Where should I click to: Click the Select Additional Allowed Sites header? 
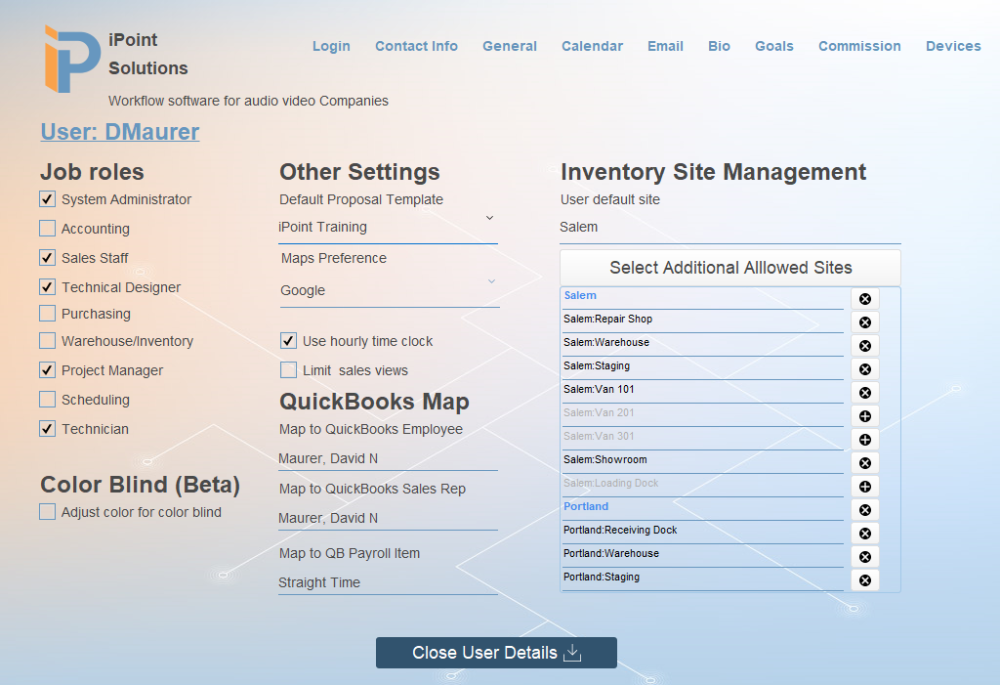click(x=730, y=267)
